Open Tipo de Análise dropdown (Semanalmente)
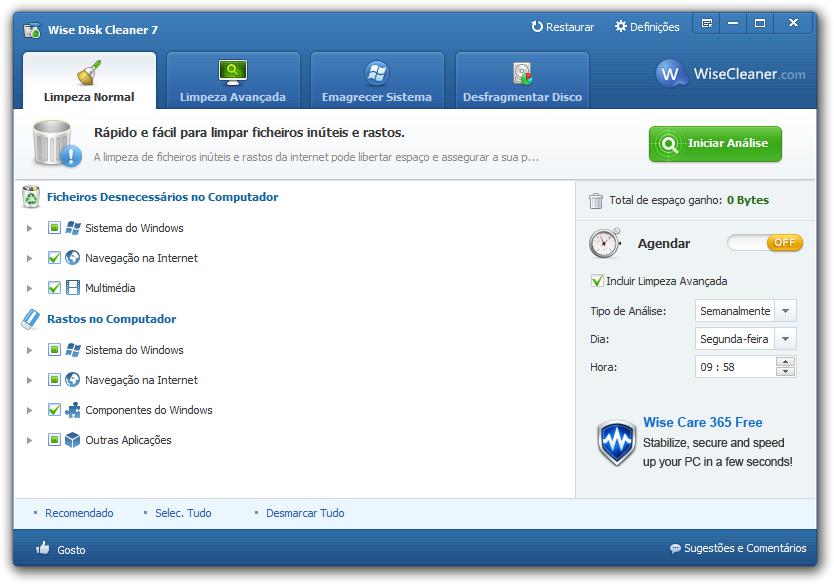The width and height of the screenshot is (834, 585). (x=746, y=311)
